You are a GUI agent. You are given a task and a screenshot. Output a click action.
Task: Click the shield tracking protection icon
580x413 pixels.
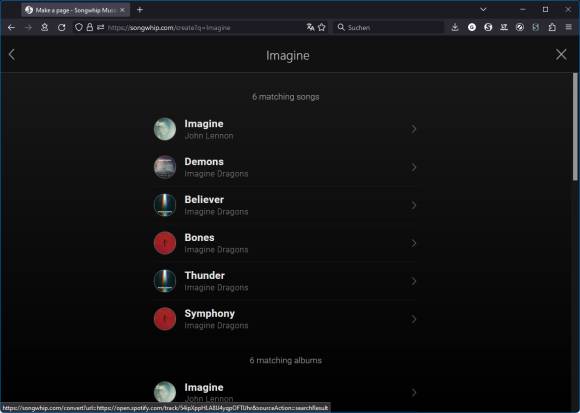point(78,27)
